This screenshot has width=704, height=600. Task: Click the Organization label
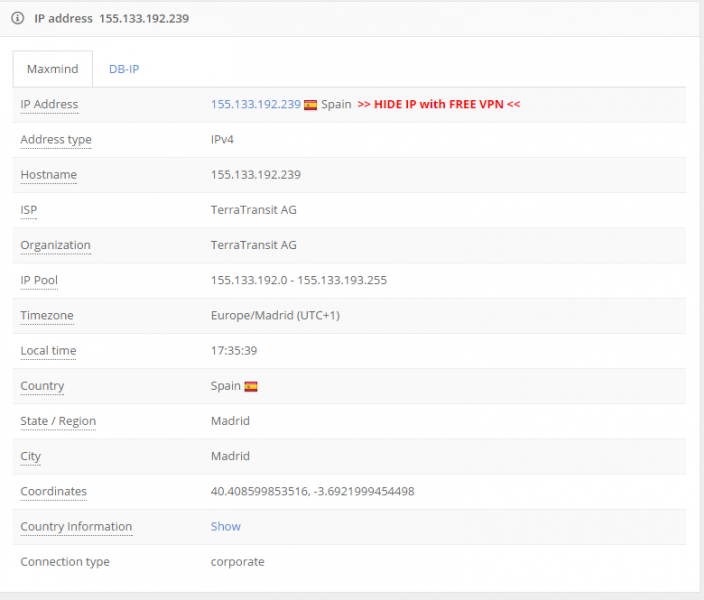pos(56,245)
